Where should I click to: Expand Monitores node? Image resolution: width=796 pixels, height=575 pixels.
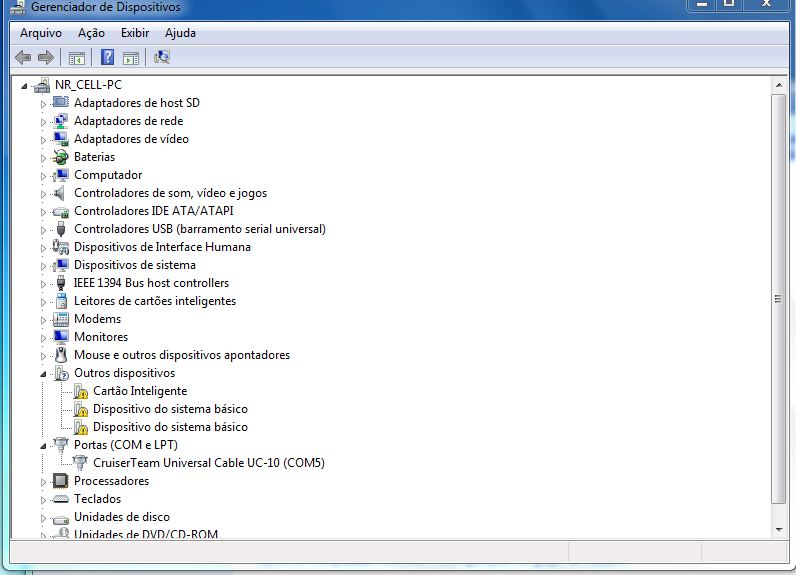43,339
